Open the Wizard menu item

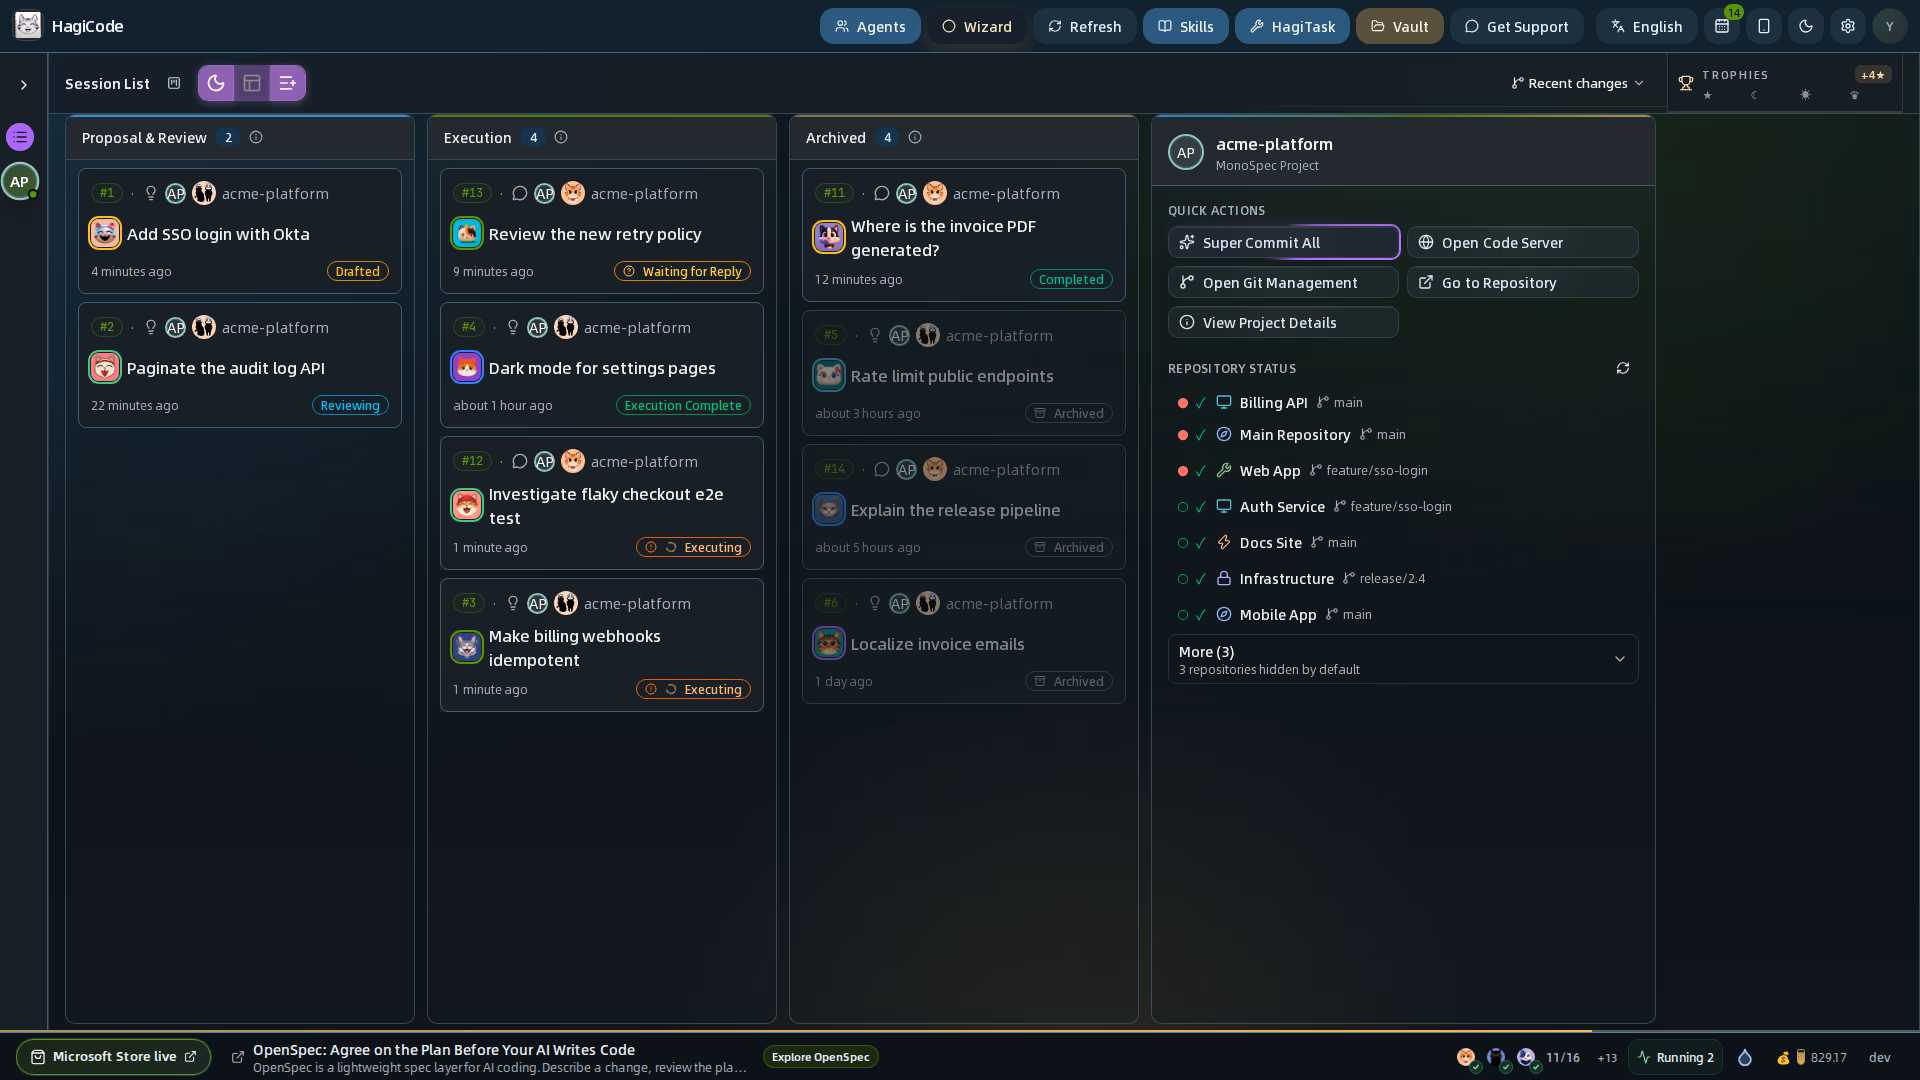click(976, 26)
